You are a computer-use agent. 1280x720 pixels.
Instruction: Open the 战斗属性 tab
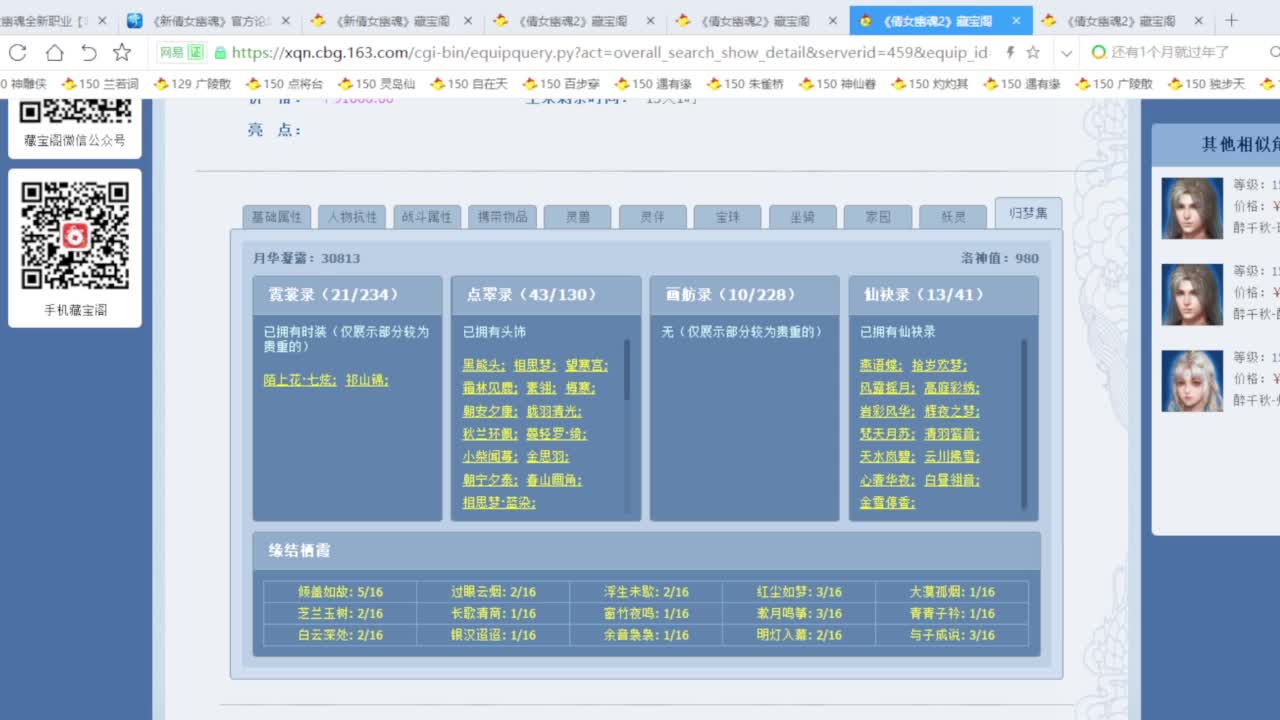[x=427, y=217]
